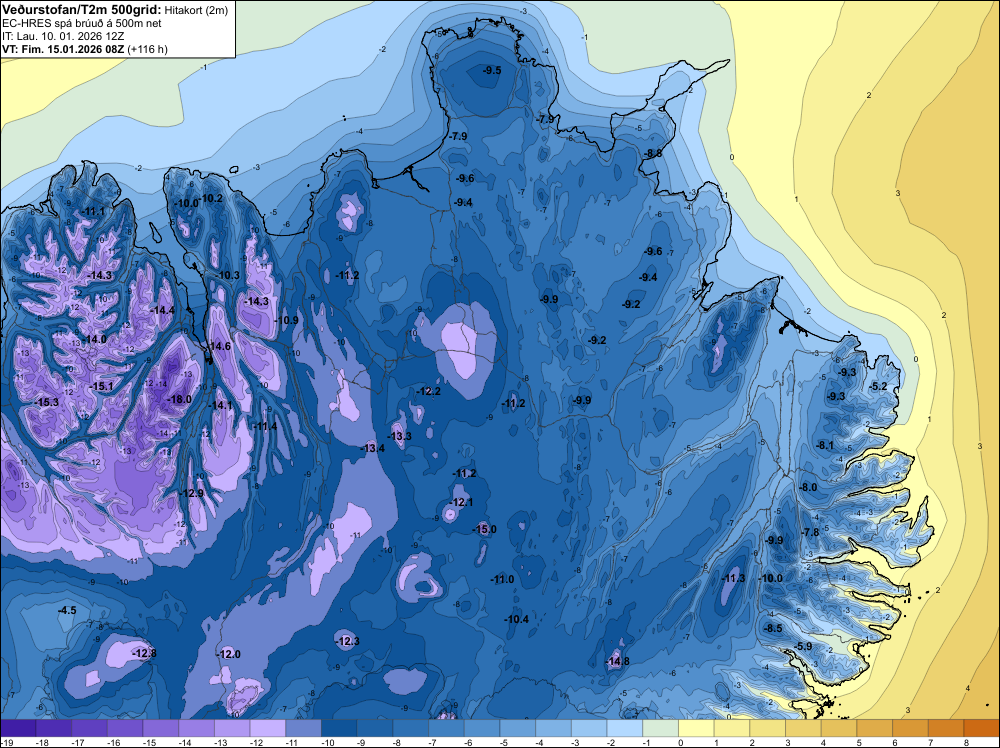This screenshot has height=748, width=1000.
Task: Click the -15.1 temperature label
Action: point(101,386)
